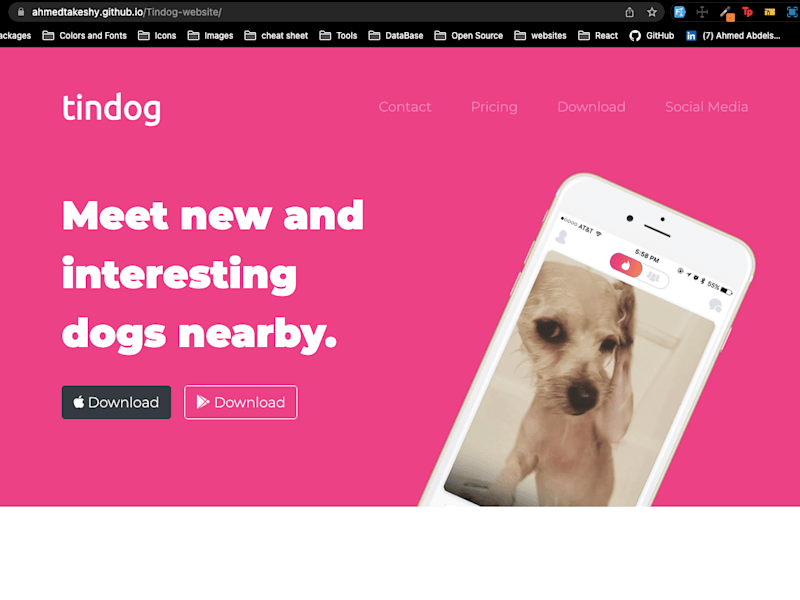Go to Contact in the navbar

[x=405, y=107]
